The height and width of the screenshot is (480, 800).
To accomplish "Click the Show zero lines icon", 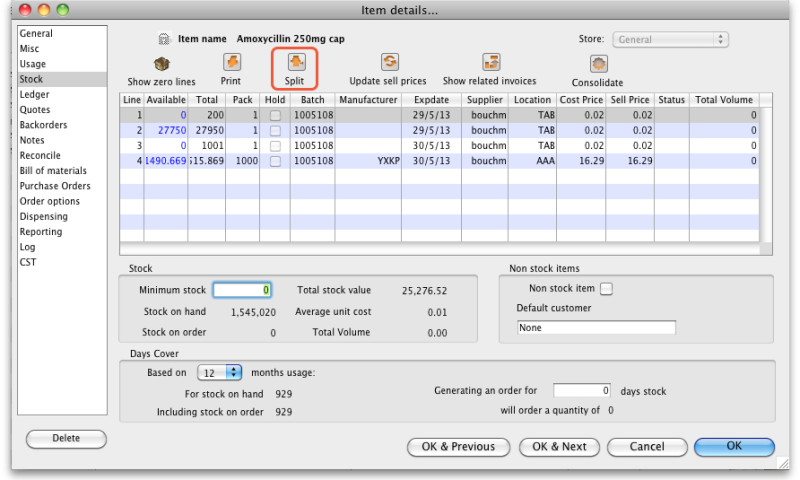I will [x=161, y=63].
